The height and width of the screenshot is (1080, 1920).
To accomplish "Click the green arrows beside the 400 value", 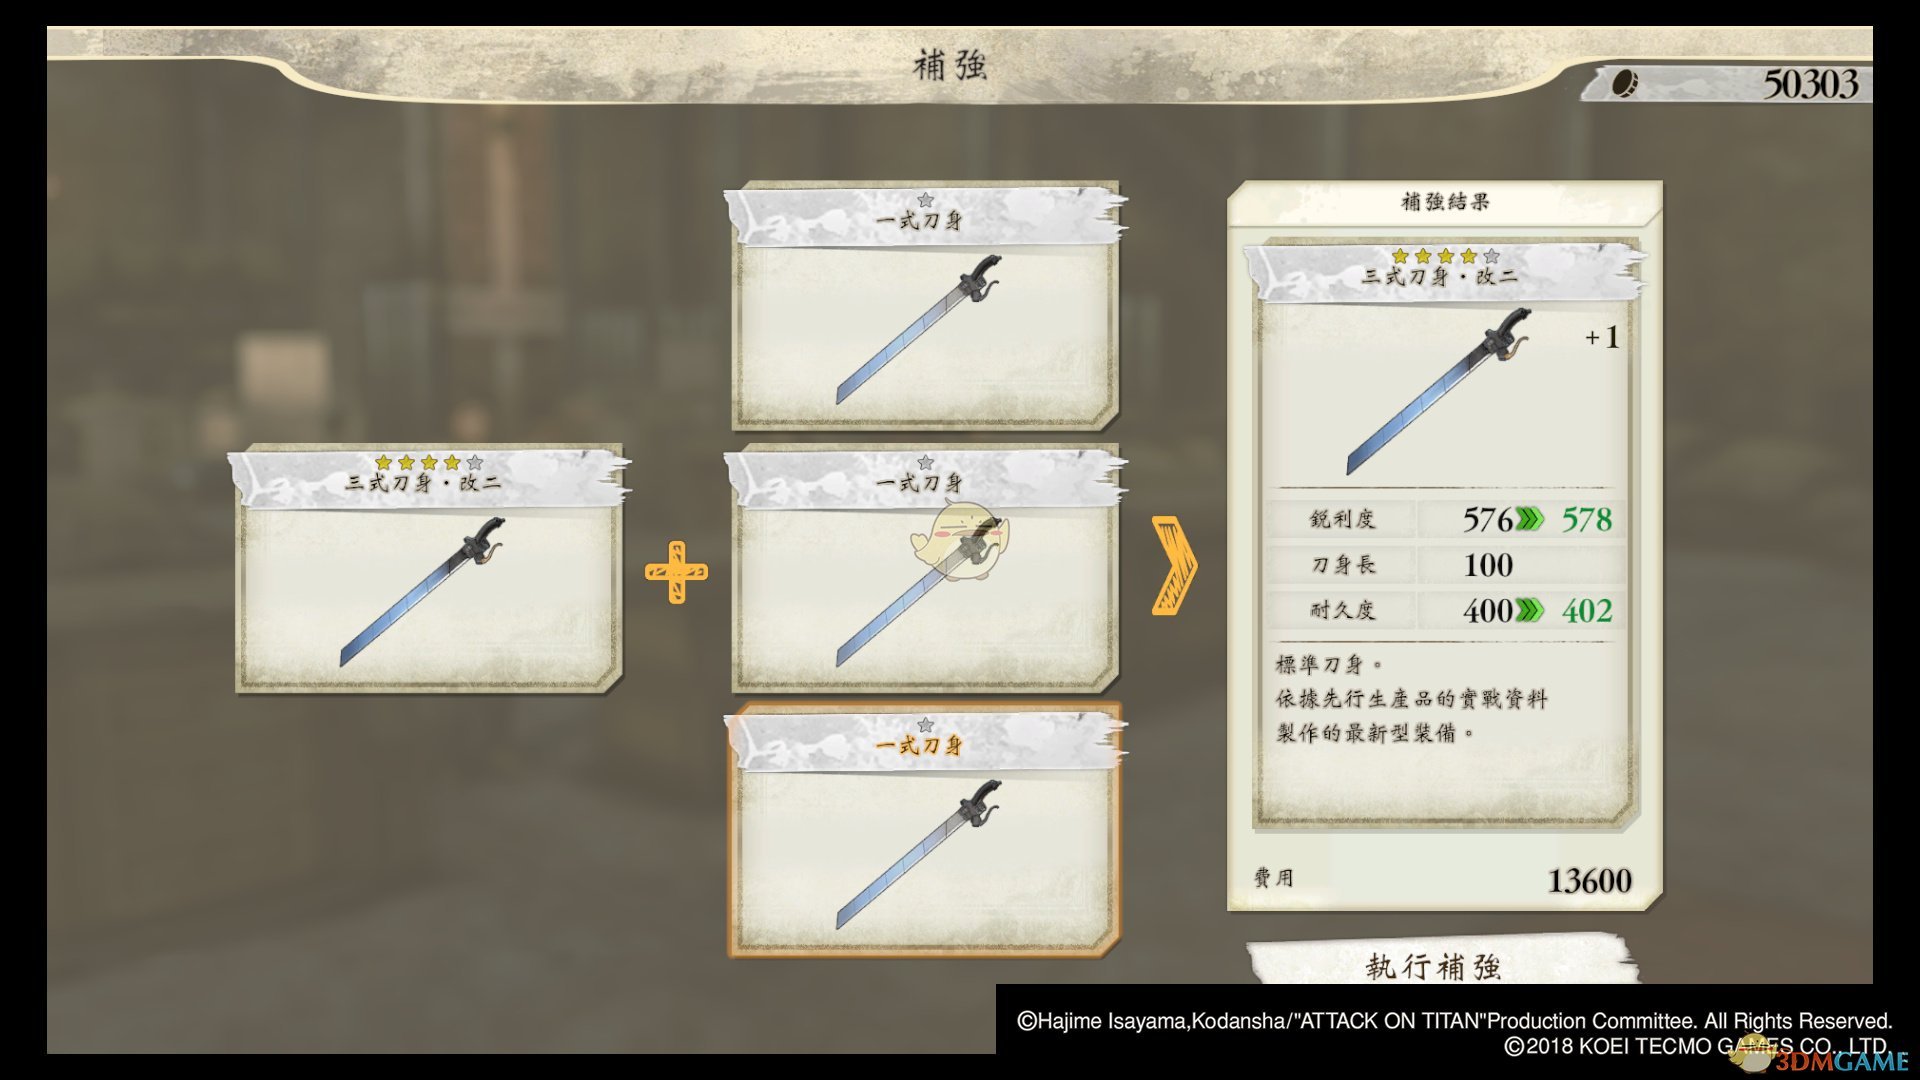I will point(1530,610).
